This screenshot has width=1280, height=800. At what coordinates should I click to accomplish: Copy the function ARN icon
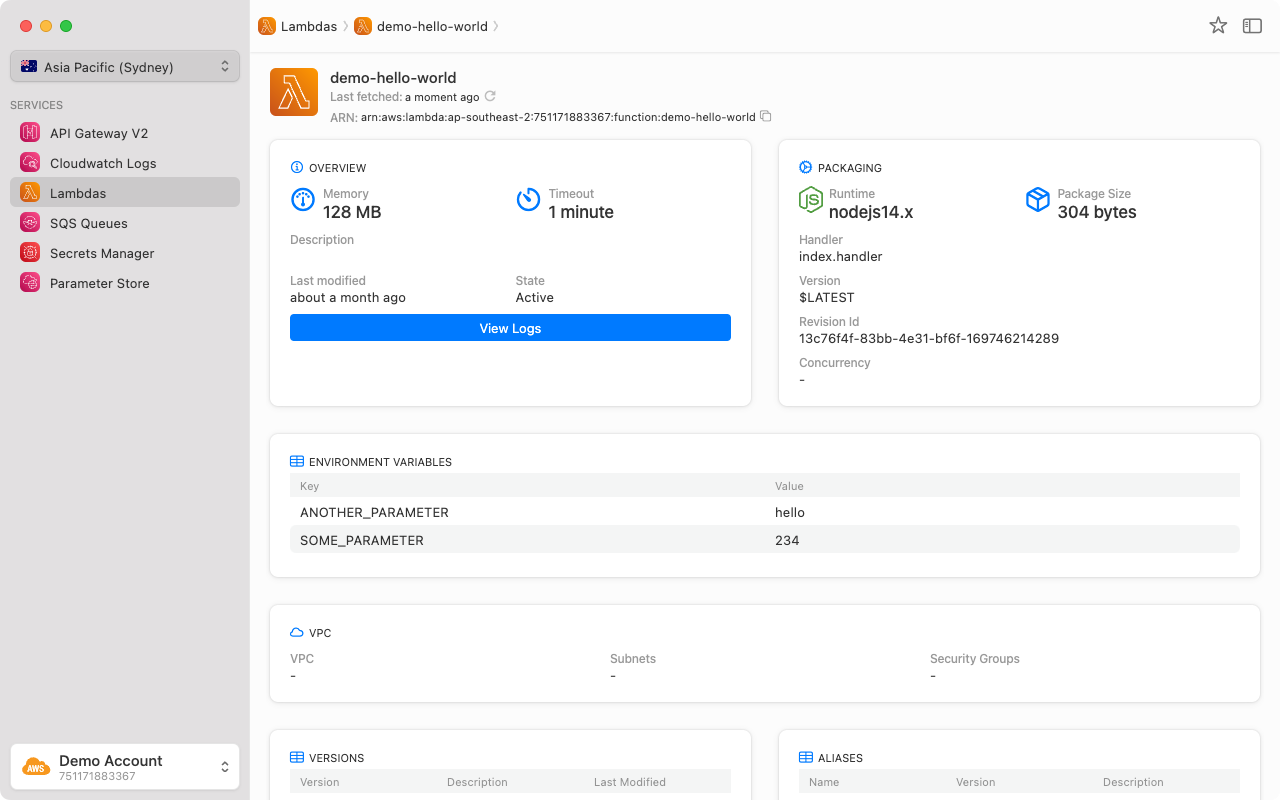pos(766,117)
